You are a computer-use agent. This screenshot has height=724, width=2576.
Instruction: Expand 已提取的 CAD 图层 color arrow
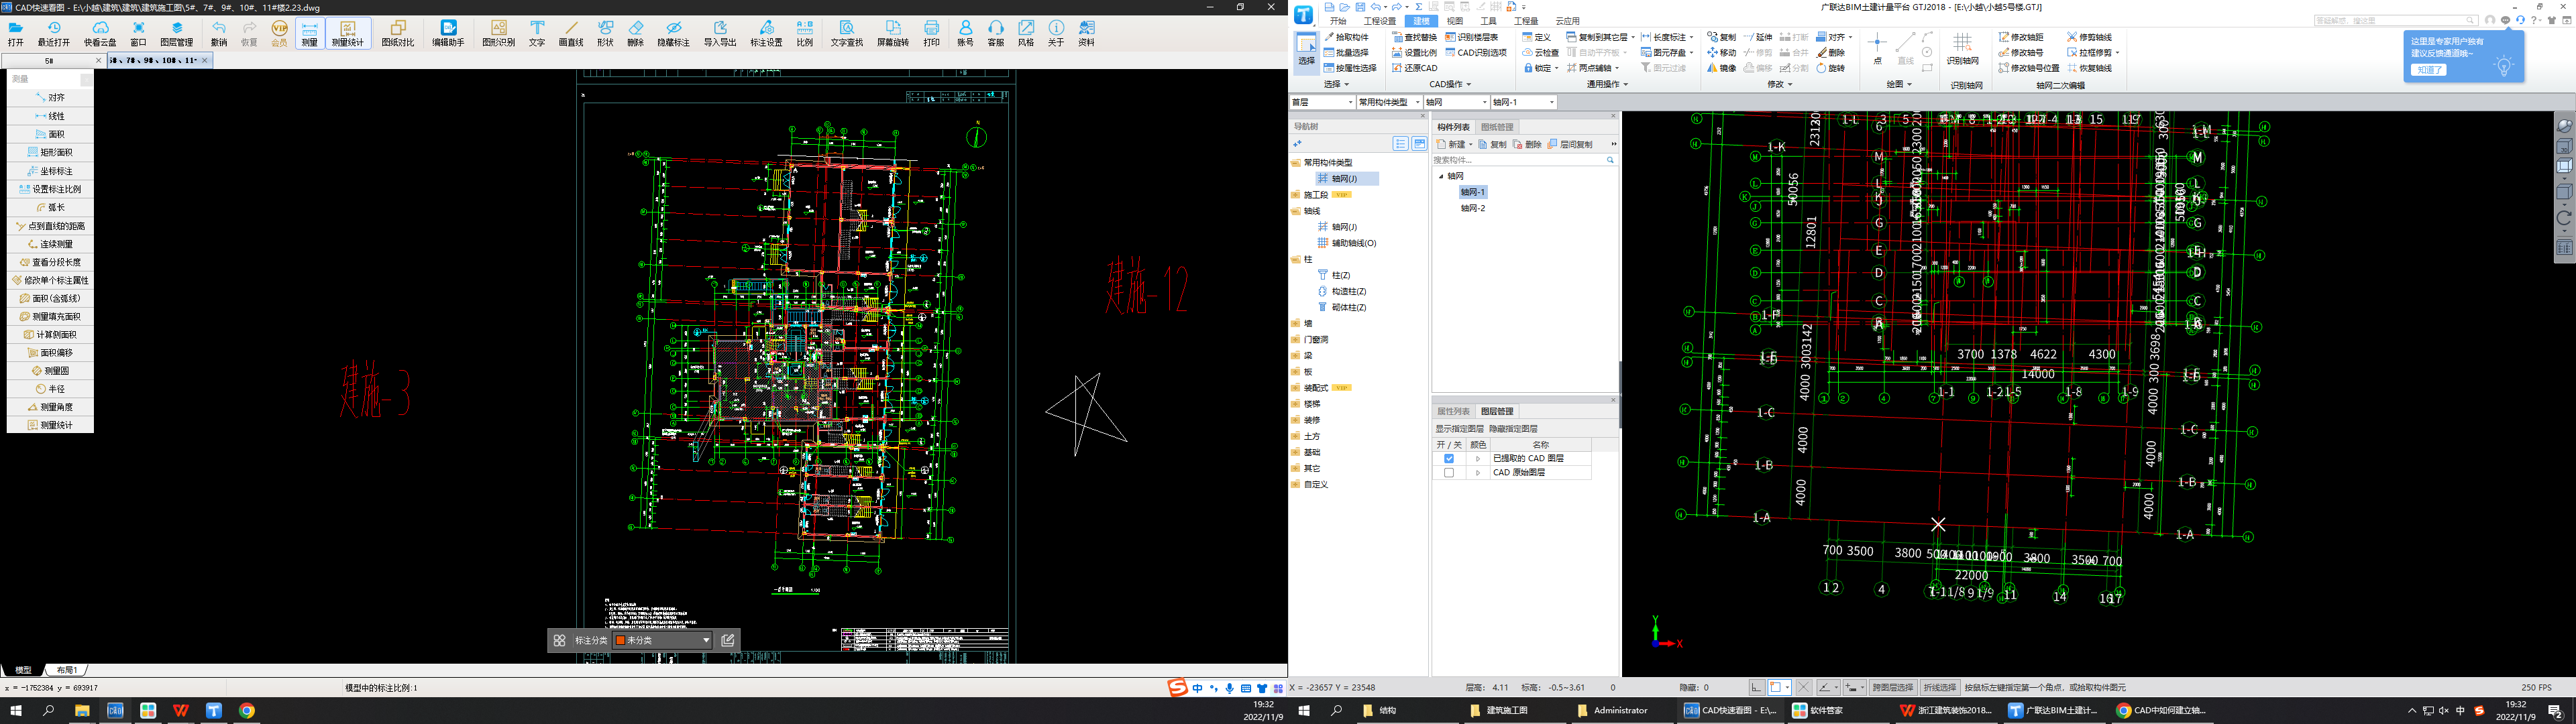tap(1477, 458)
